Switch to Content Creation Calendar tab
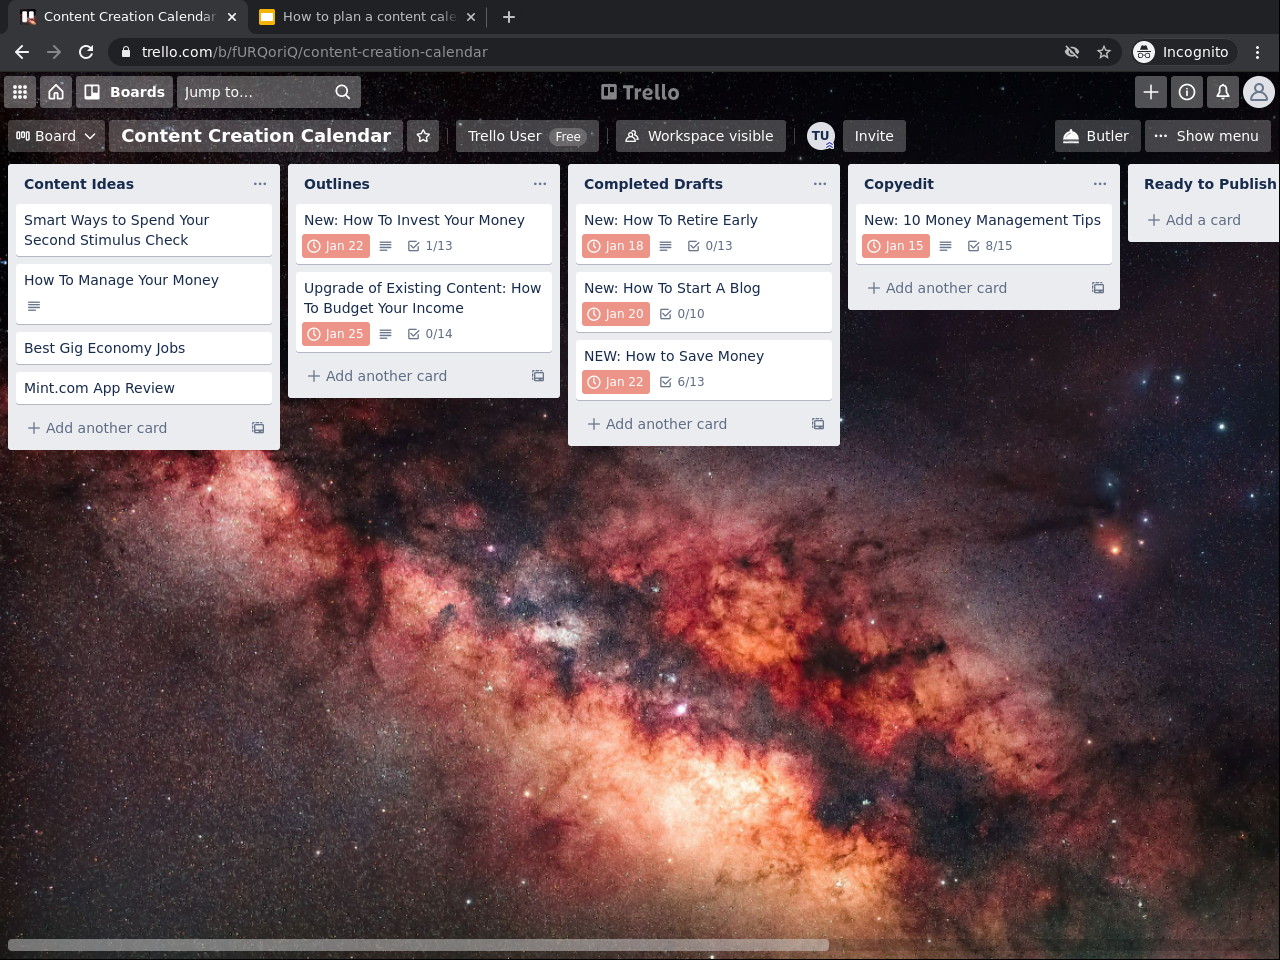Screen dimensions: 1280x960 [127, 17]
